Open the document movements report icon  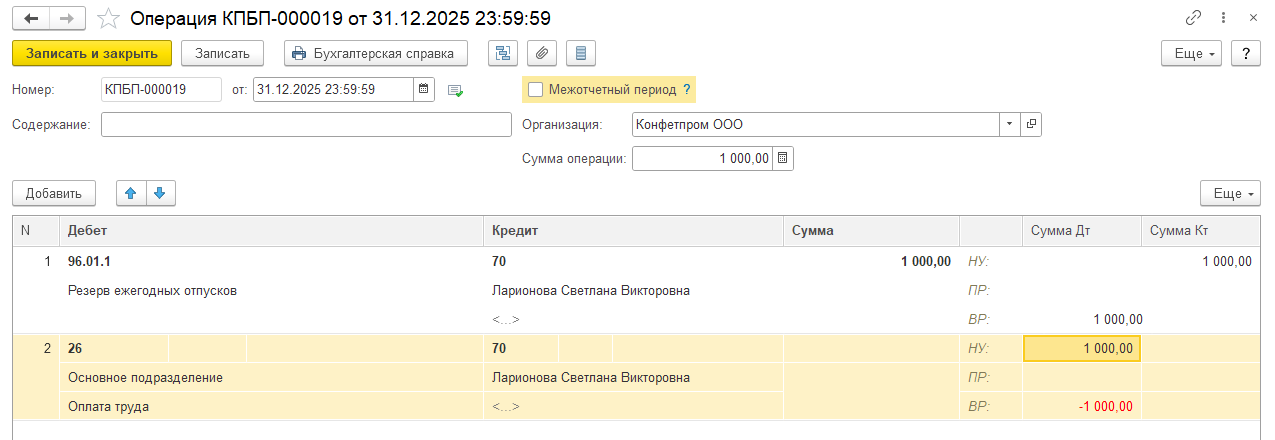point(503,53)
